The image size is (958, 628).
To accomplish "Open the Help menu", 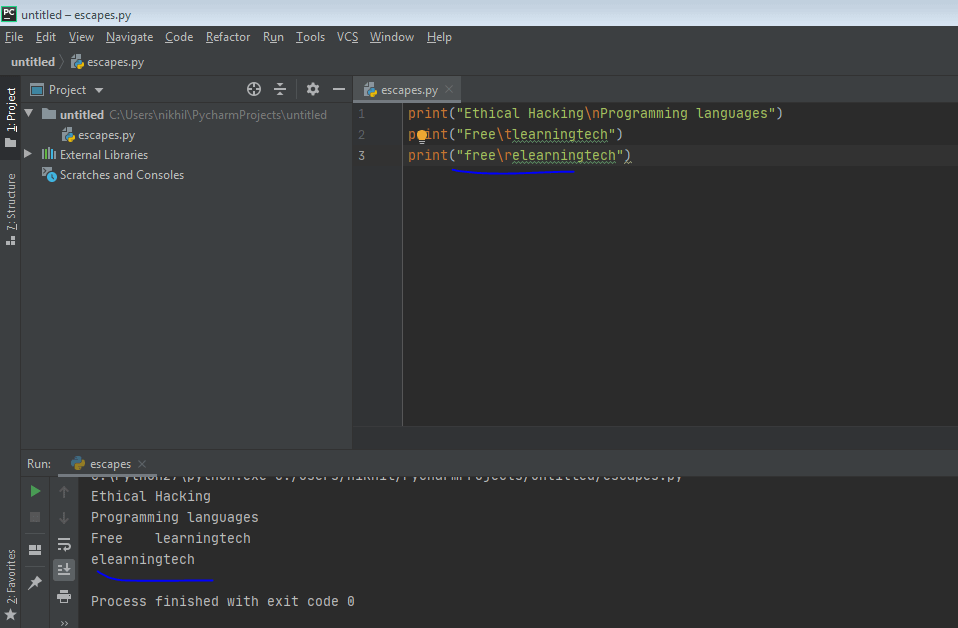I will coord(439,37).
